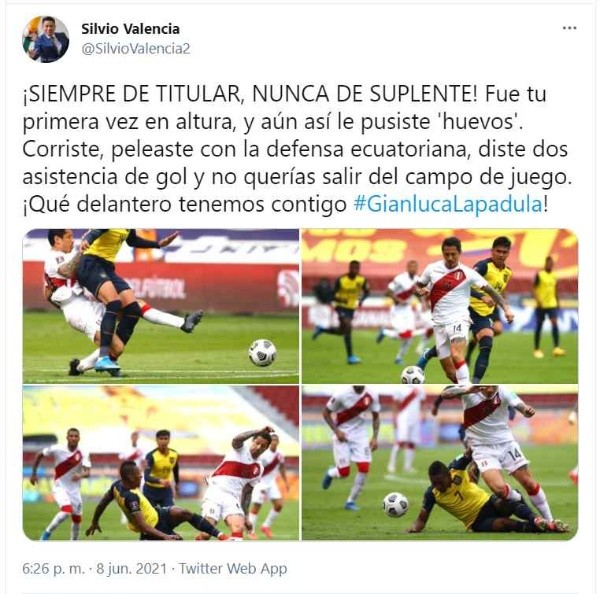Open the Silvio Valencia display name

[x=130, y=29]
